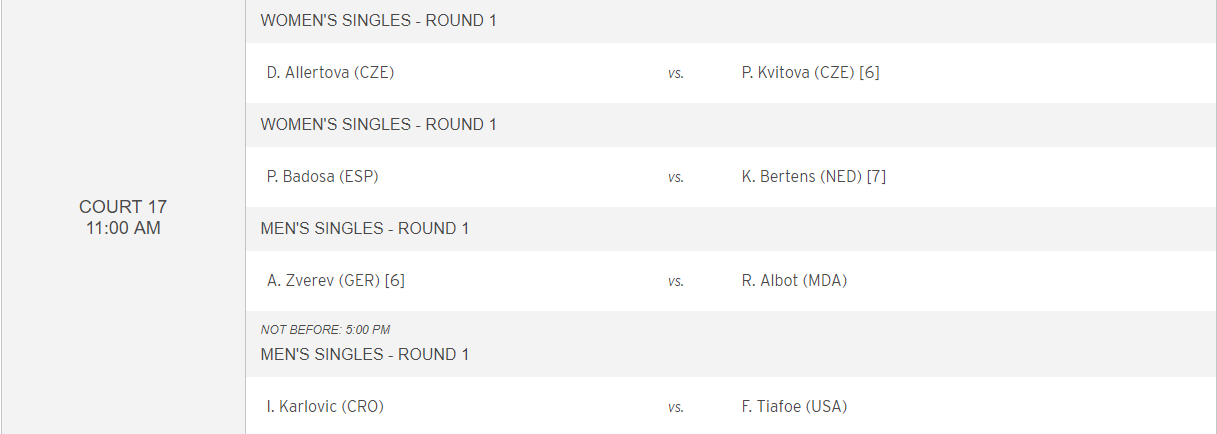Click the 11:00 AM start time
Screen dimensions: 1217x434
tap(123, 228)
